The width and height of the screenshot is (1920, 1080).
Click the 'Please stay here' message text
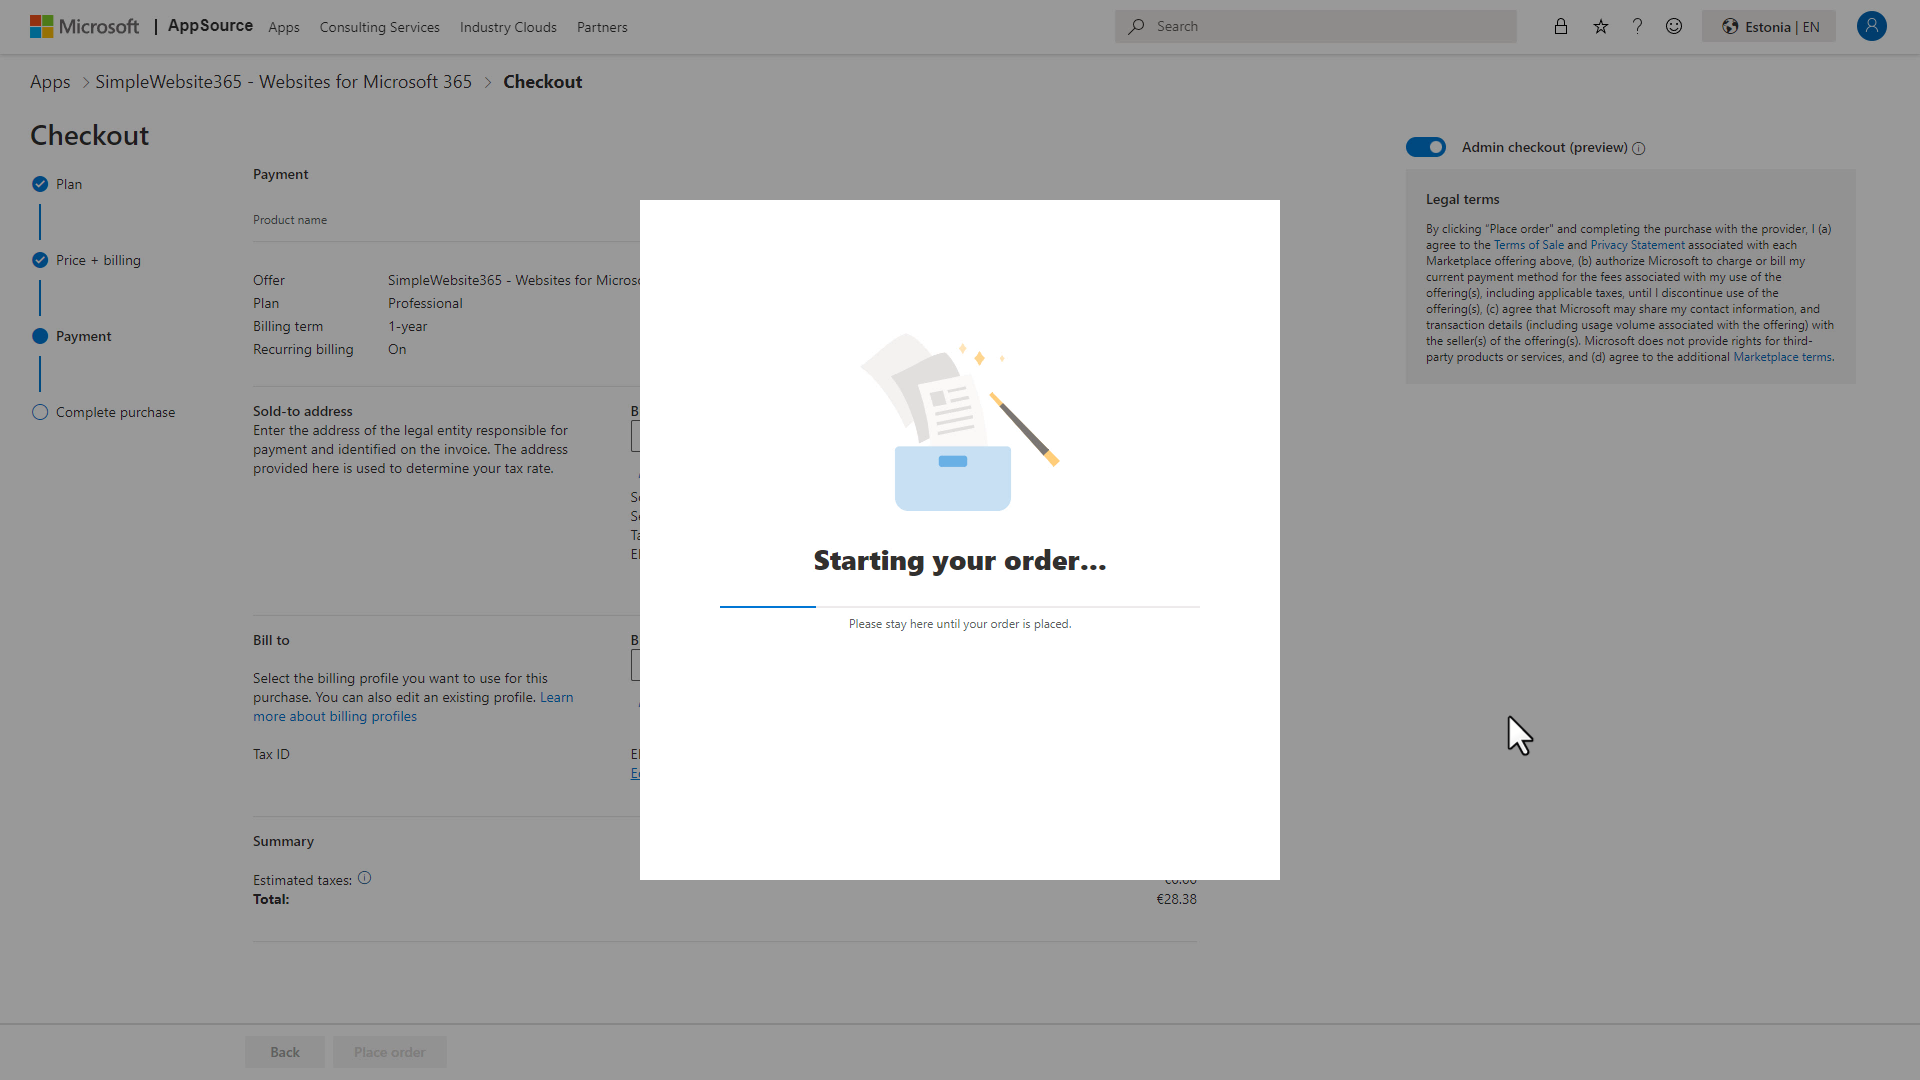coord(960,624)
